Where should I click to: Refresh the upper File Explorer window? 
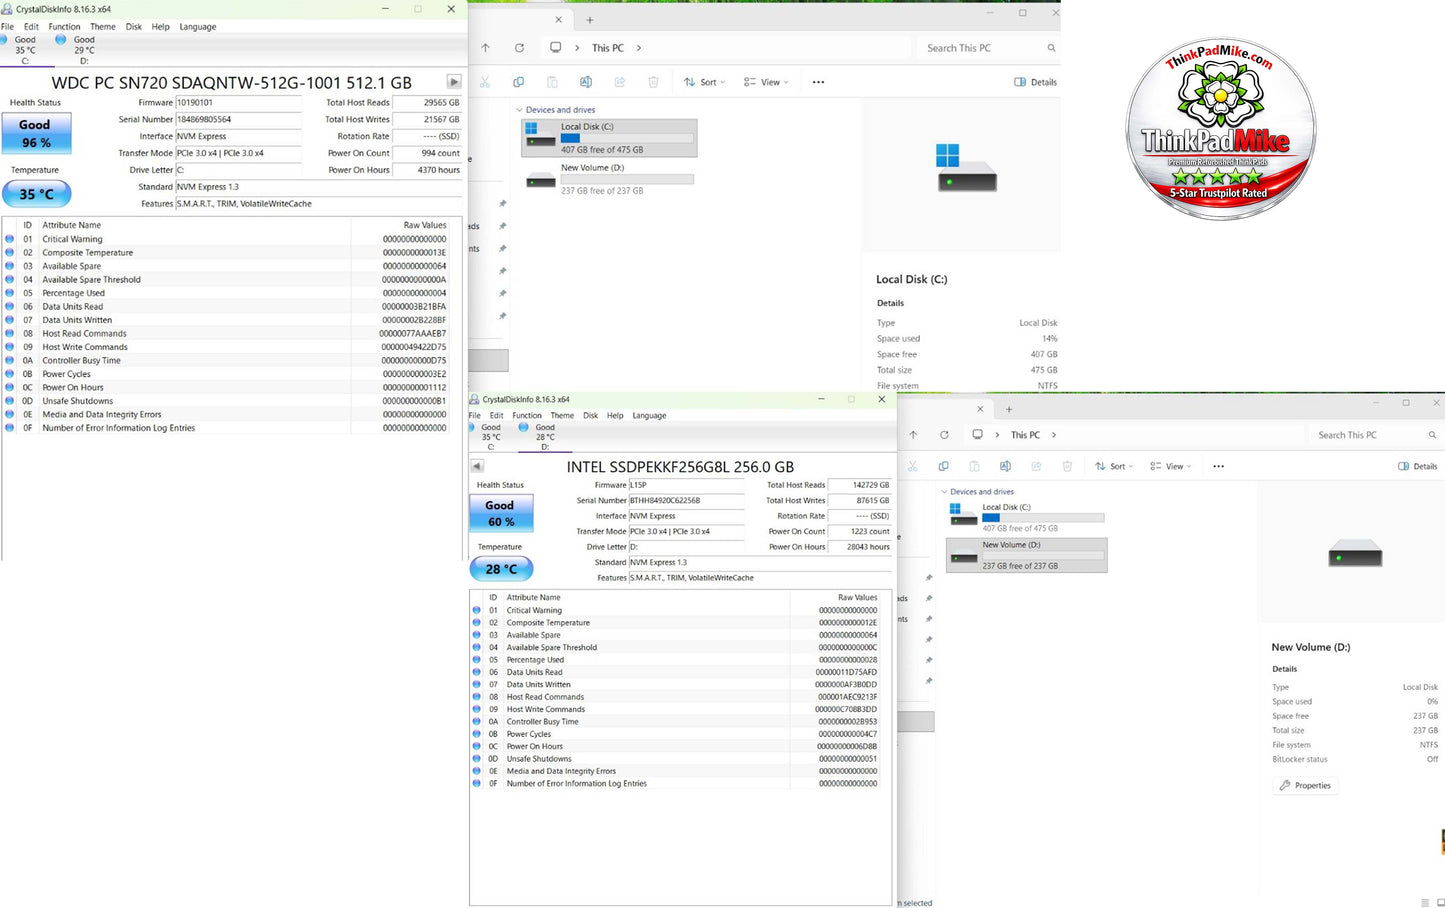pos(519,48)
